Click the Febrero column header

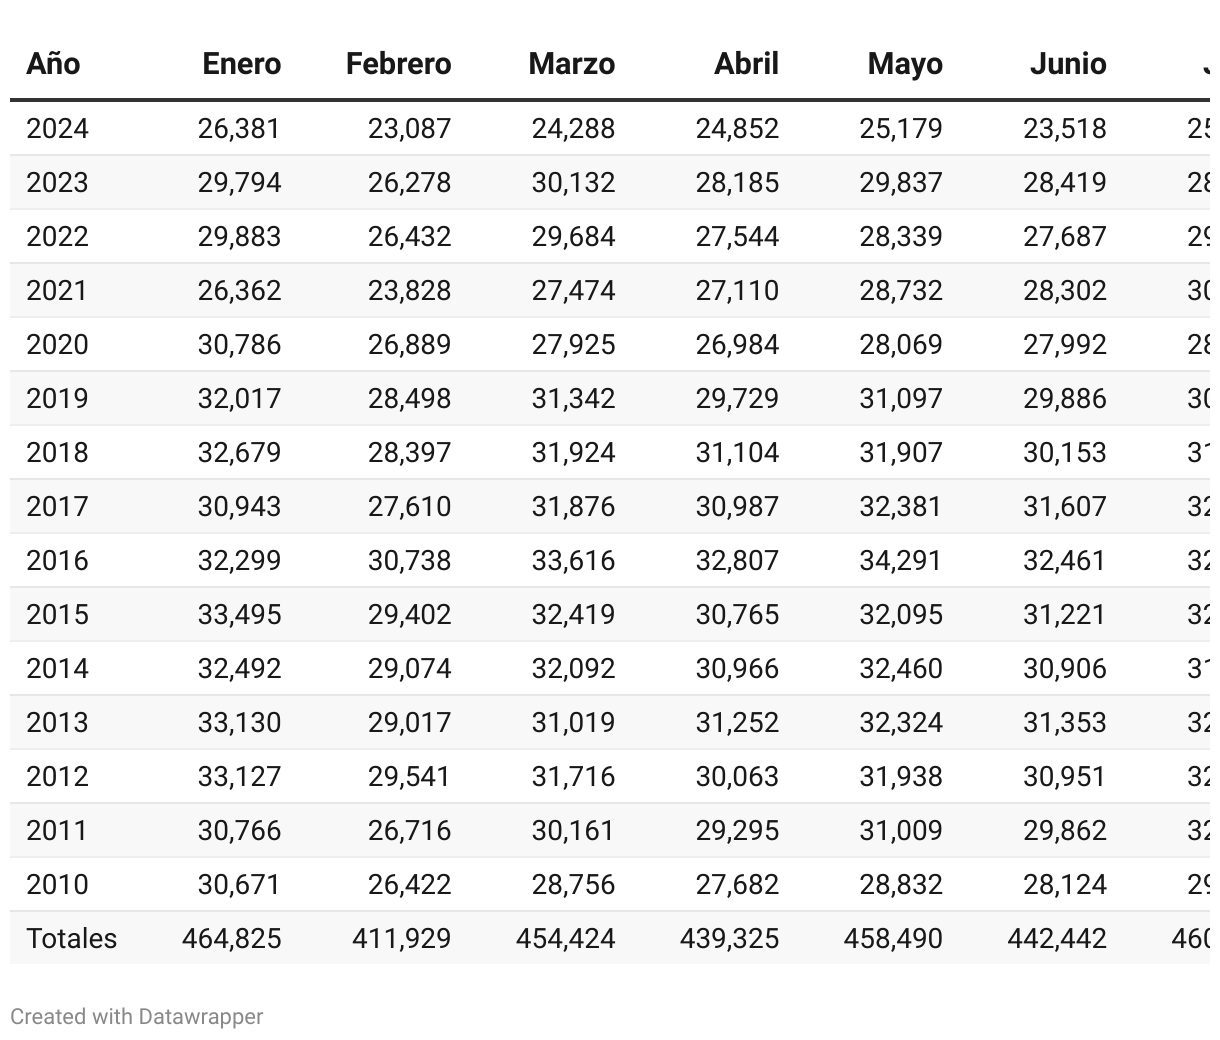pyautogui.click(x=398, y=64)
